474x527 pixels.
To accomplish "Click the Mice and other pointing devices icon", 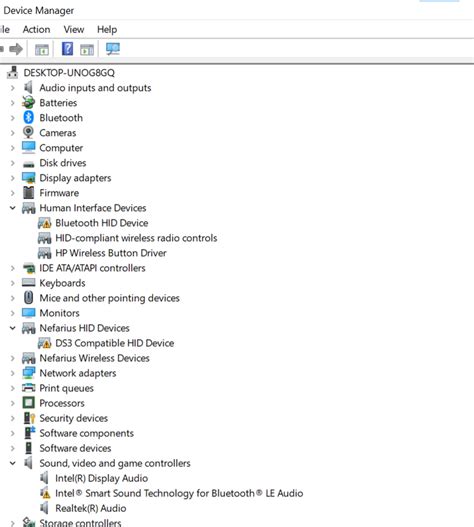I will [x=28, y=298].
